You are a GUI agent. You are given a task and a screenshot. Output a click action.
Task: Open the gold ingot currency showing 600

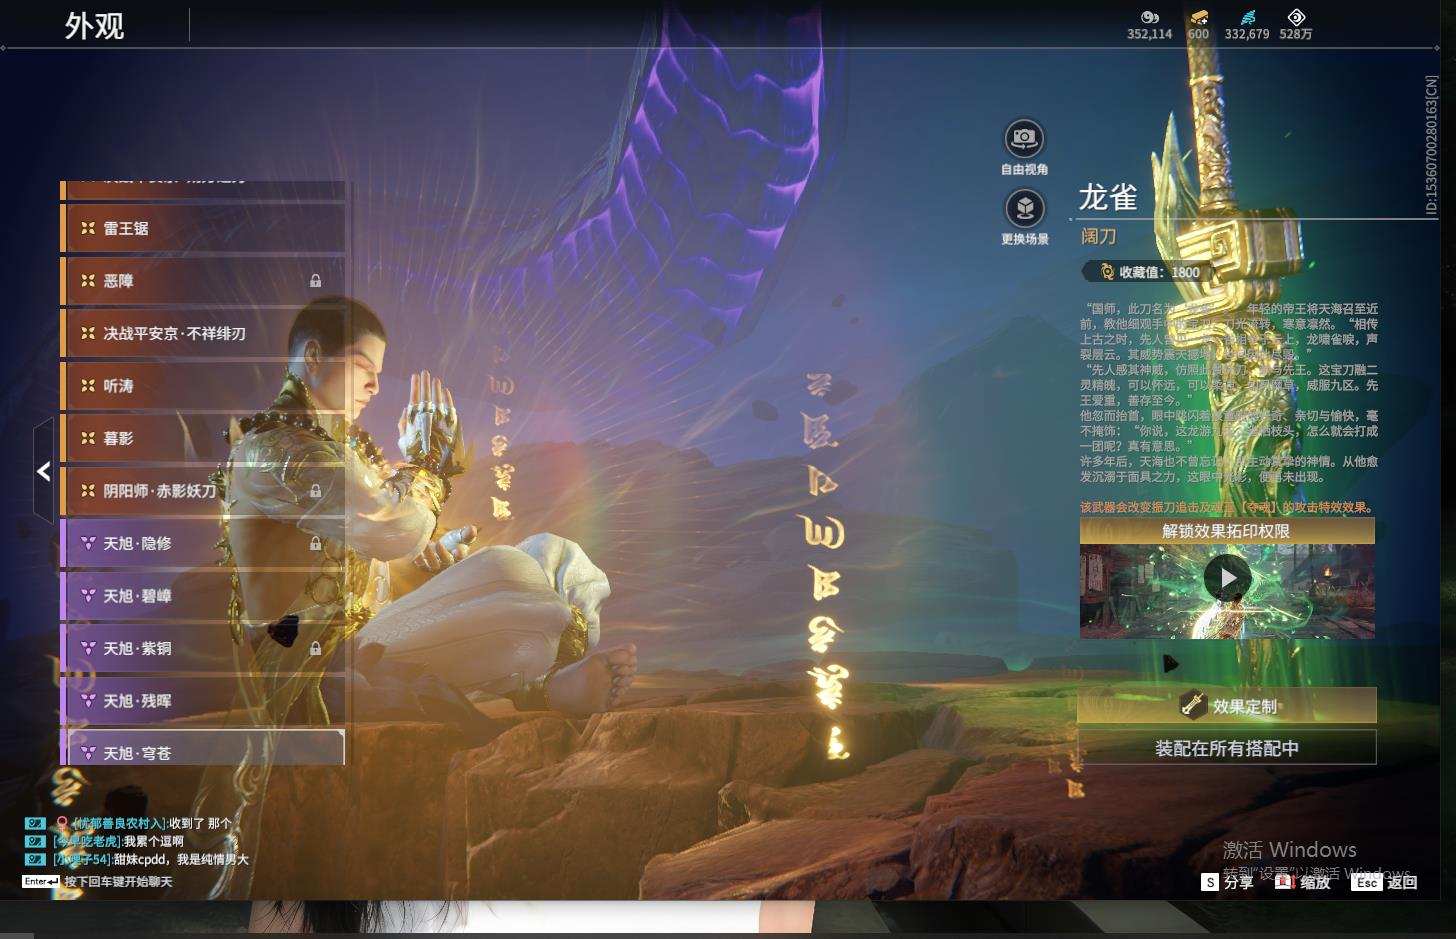coord(1198,25)
